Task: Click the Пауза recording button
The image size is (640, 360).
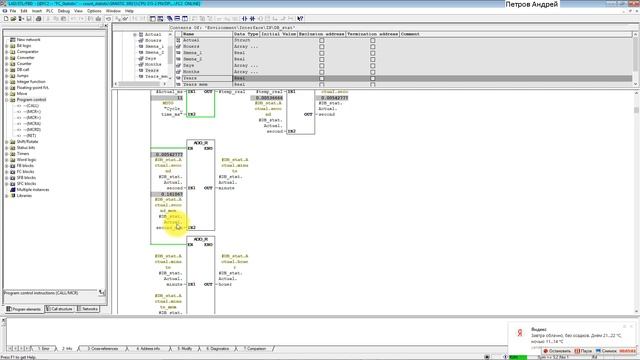Action: point(583,351)
